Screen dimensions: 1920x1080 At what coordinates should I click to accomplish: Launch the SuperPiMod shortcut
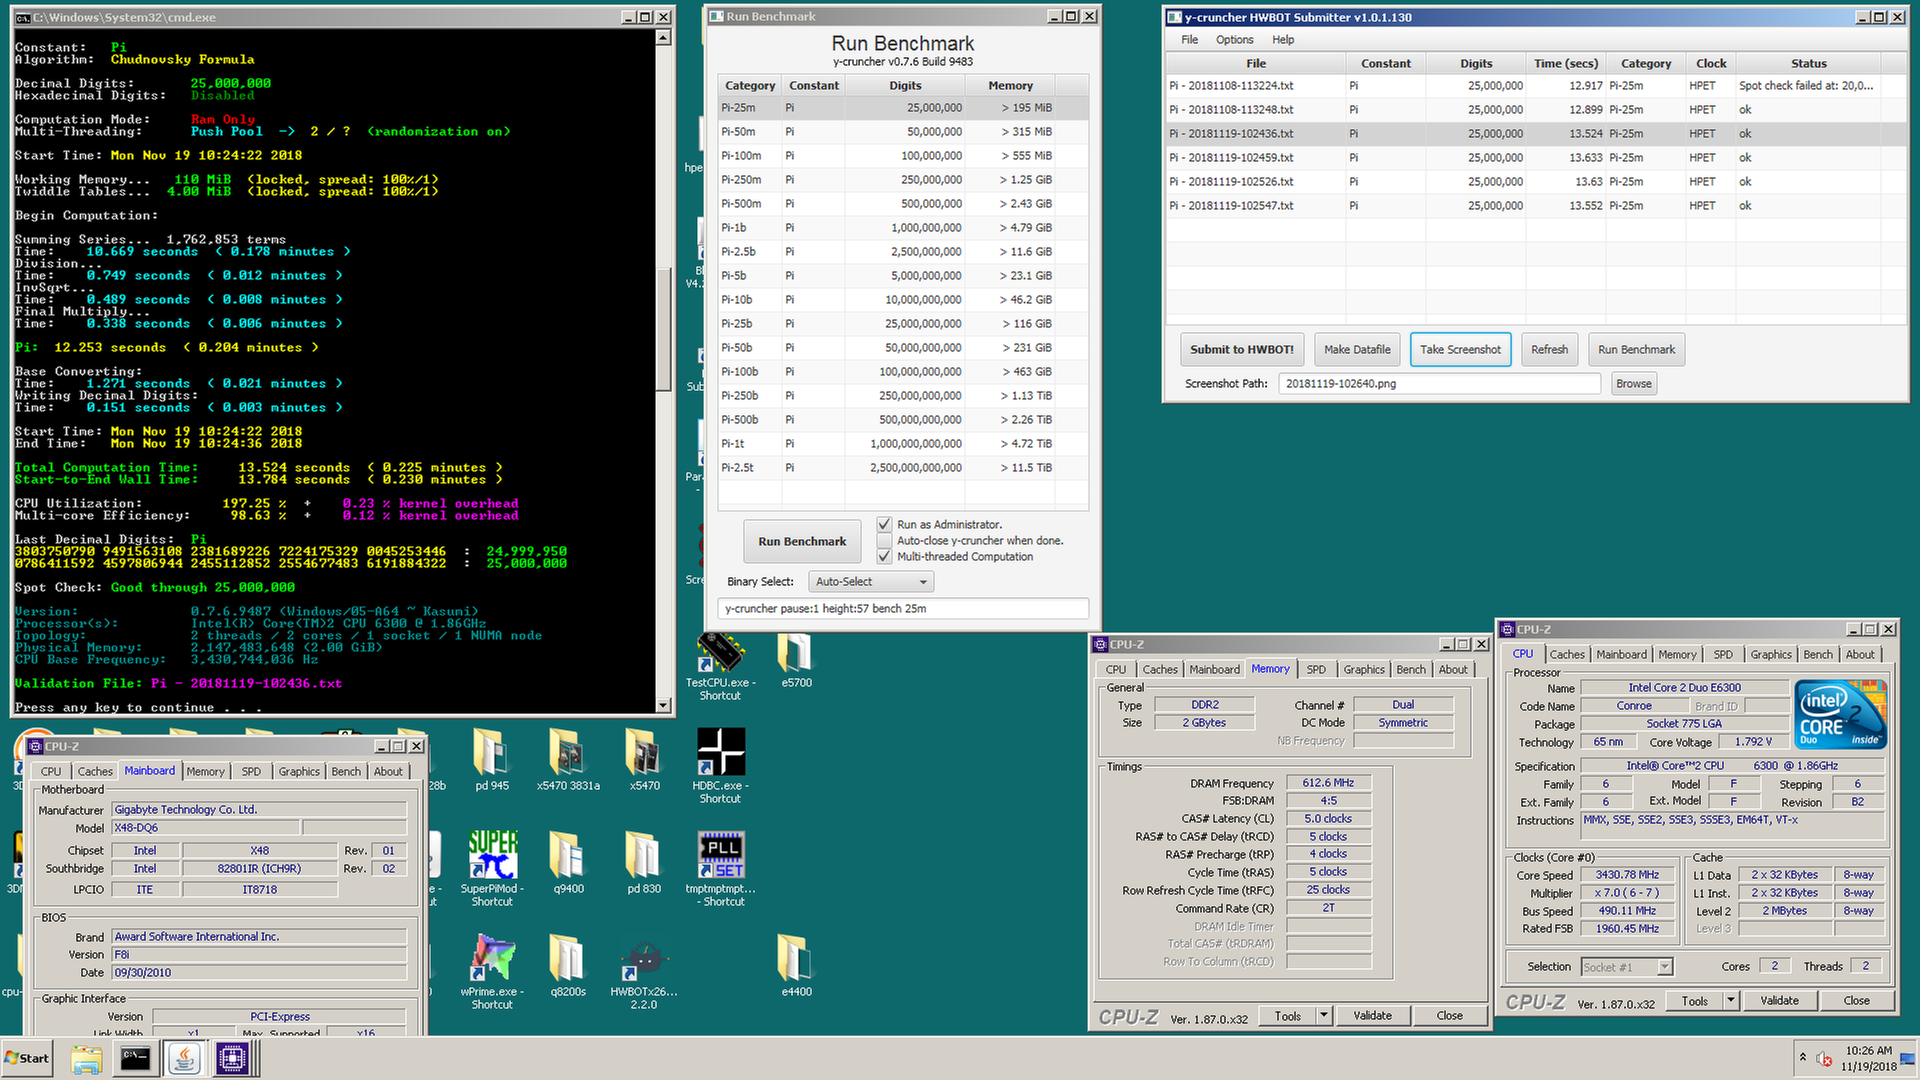(x=492, y=855)
